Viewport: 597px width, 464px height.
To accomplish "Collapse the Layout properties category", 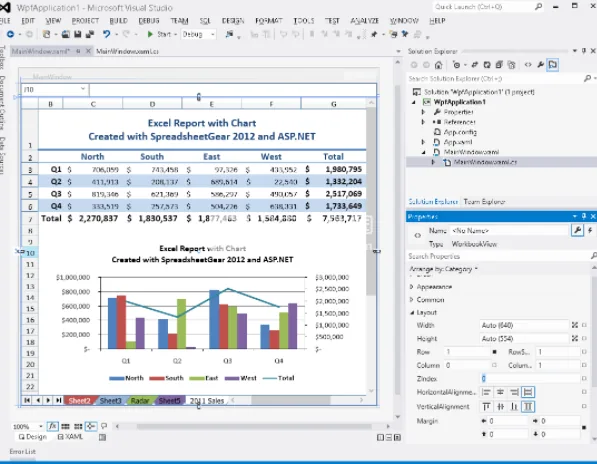I will pyautogui.click(x=412, y=313).
